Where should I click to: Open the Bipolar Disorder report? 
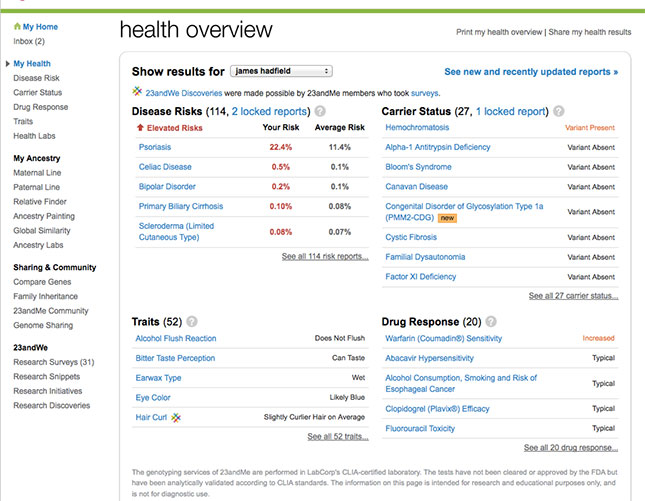tap(167, 187)
